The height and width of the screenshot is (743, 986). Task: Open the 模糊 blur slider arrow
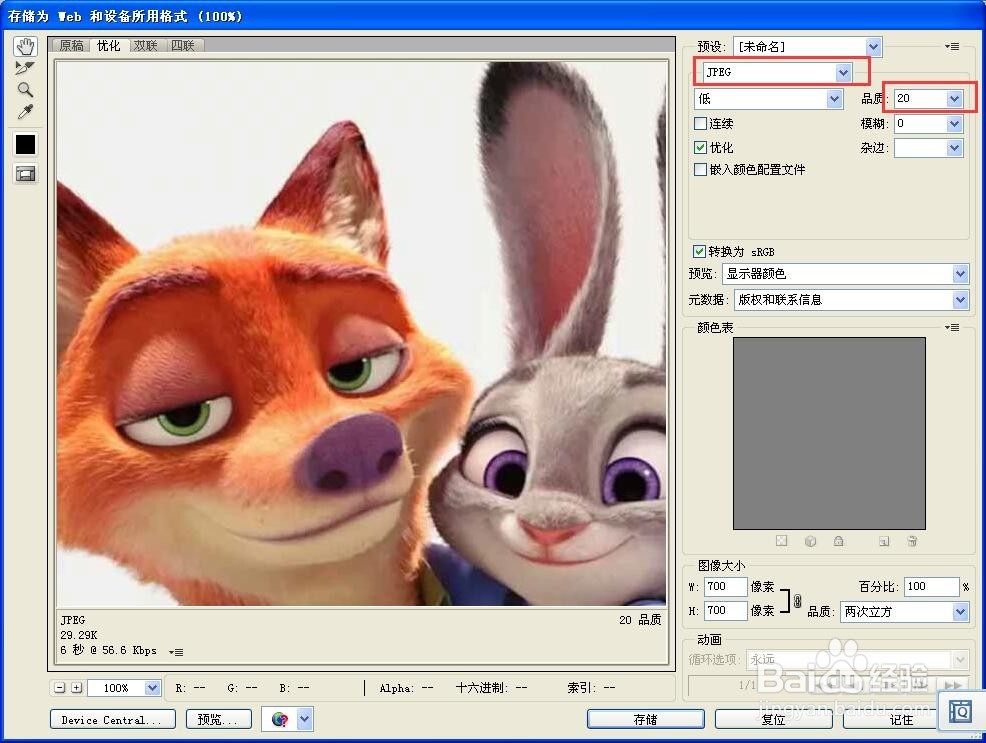click(954, 124)
